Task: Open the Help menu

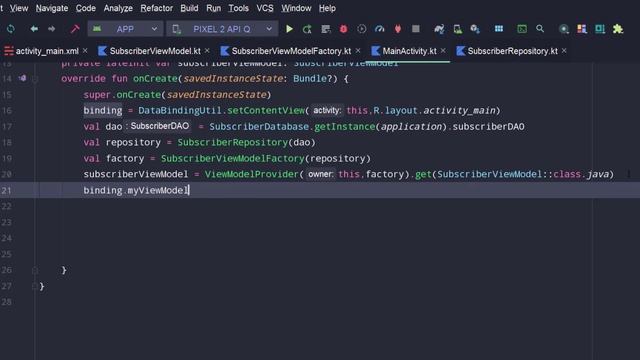Action: point(327,8)
